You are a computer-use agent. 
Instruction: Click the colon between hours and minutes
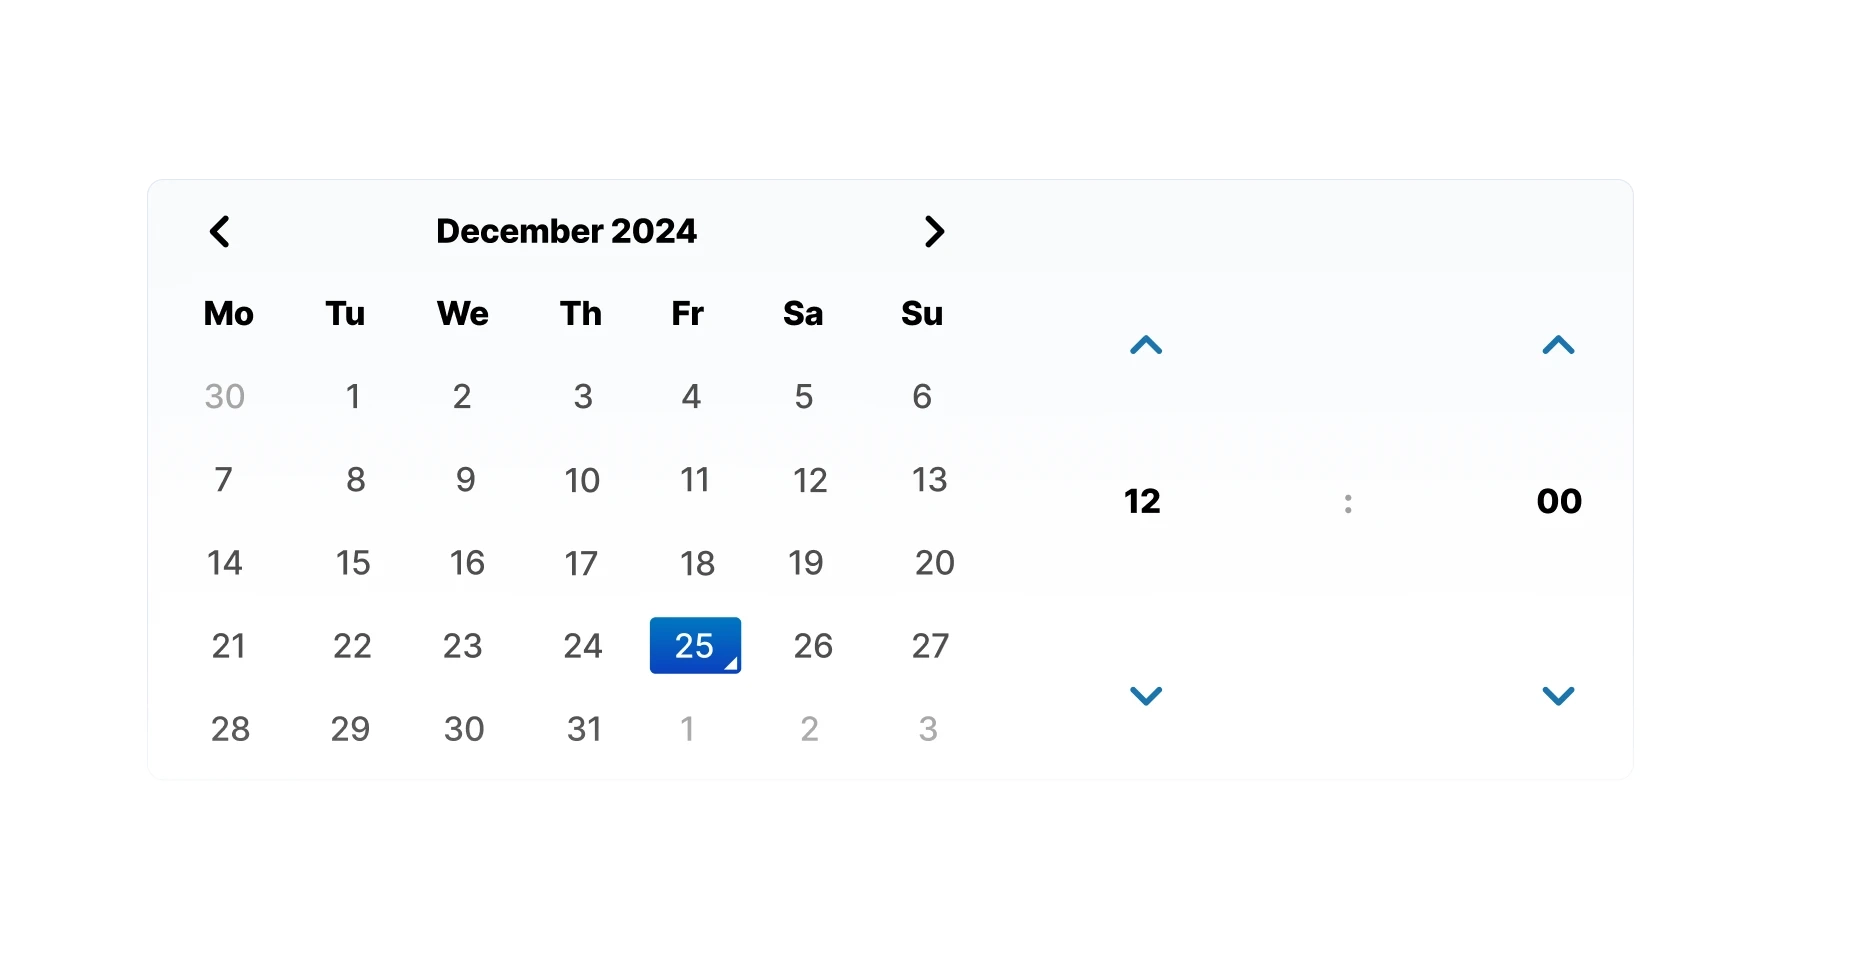[1348, 503]
